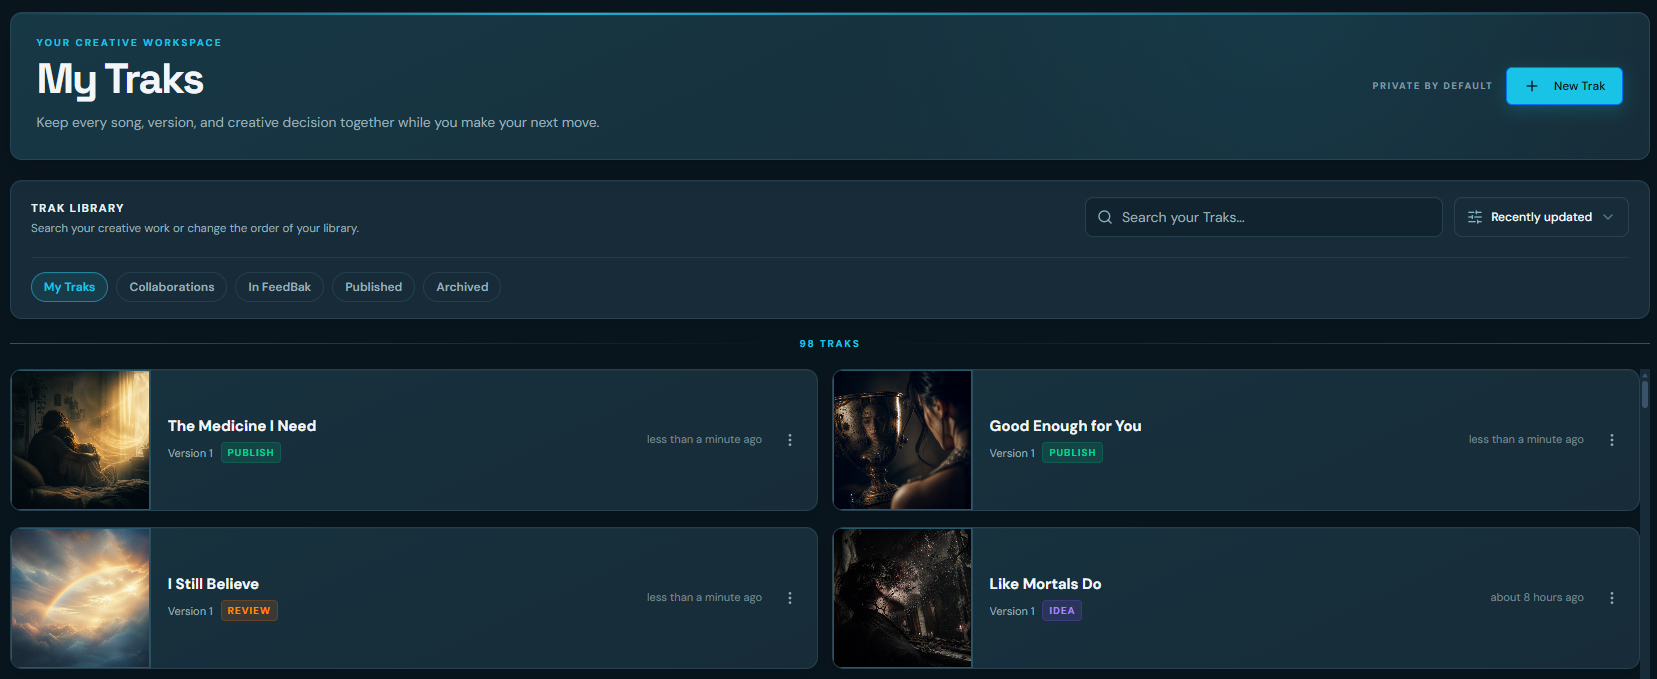The width and height of the screenshot is (1657, 679).
Task: Open Like Mortals Do cover thumbnail
Action: click(x=903, y=598)
